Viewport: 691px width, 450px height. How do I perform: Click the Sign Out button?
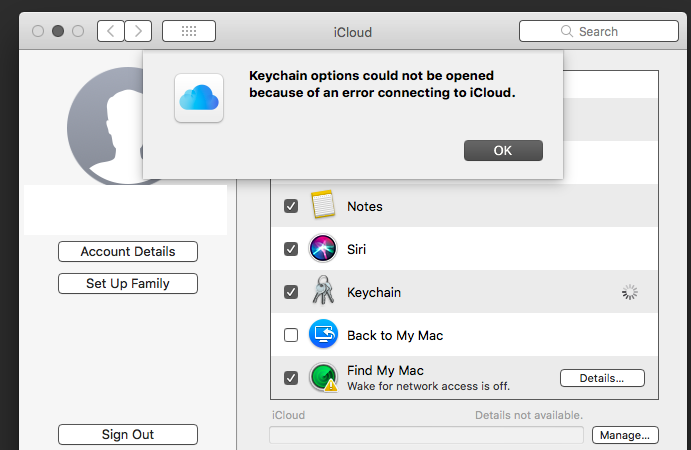coord(128,435)
